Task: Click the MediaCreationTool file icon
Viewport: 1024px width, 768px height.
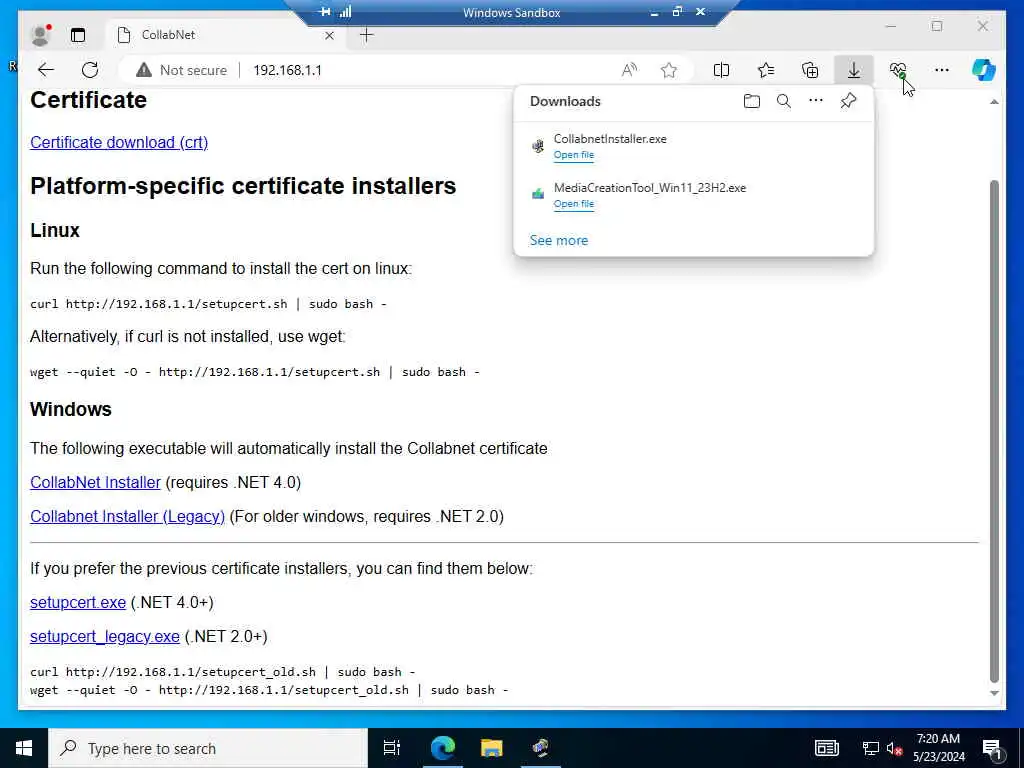Action: [538, 194]
